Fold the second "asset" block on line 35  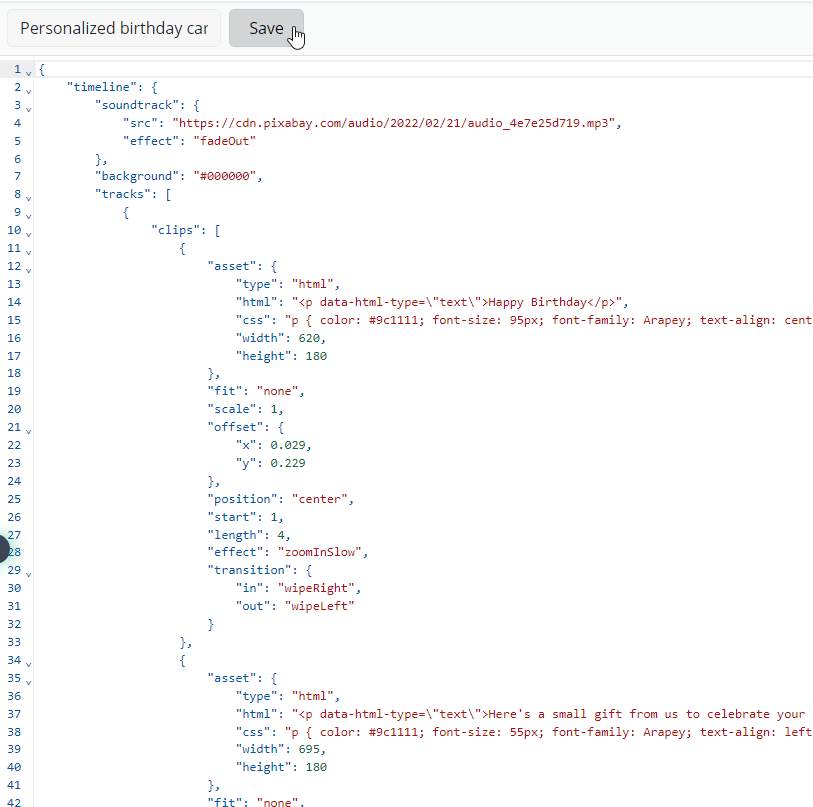click(29, 682)
